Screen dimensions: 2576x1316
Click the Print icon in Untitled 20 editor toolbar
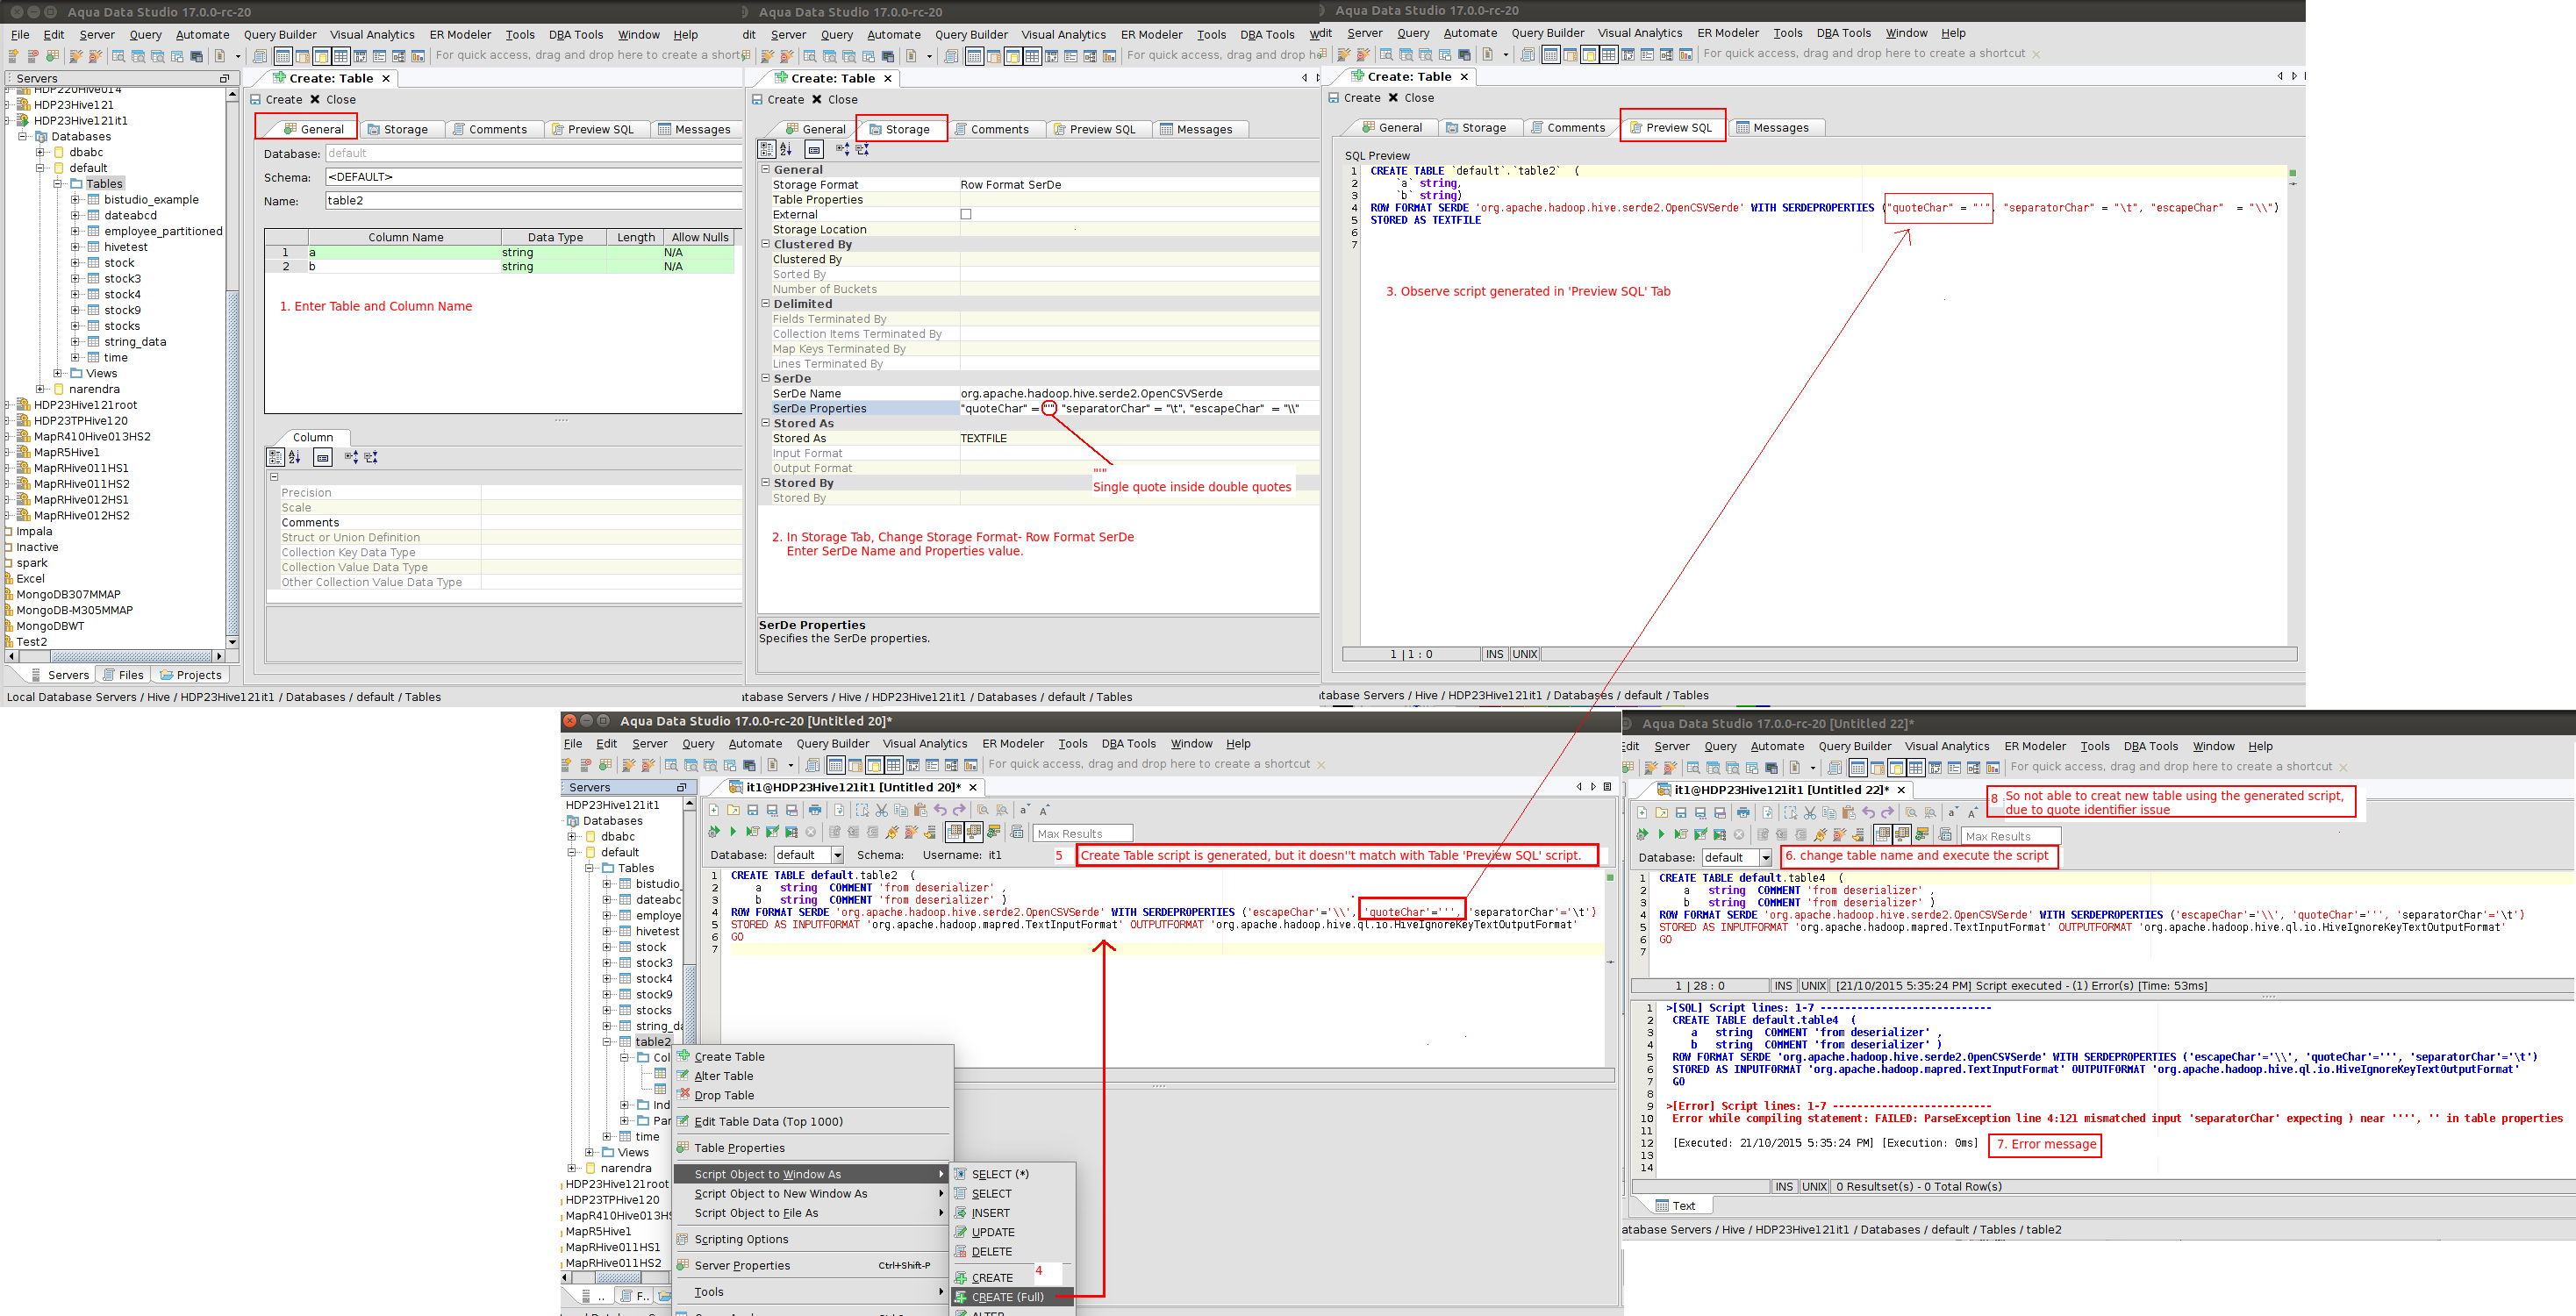pos(815,810)
